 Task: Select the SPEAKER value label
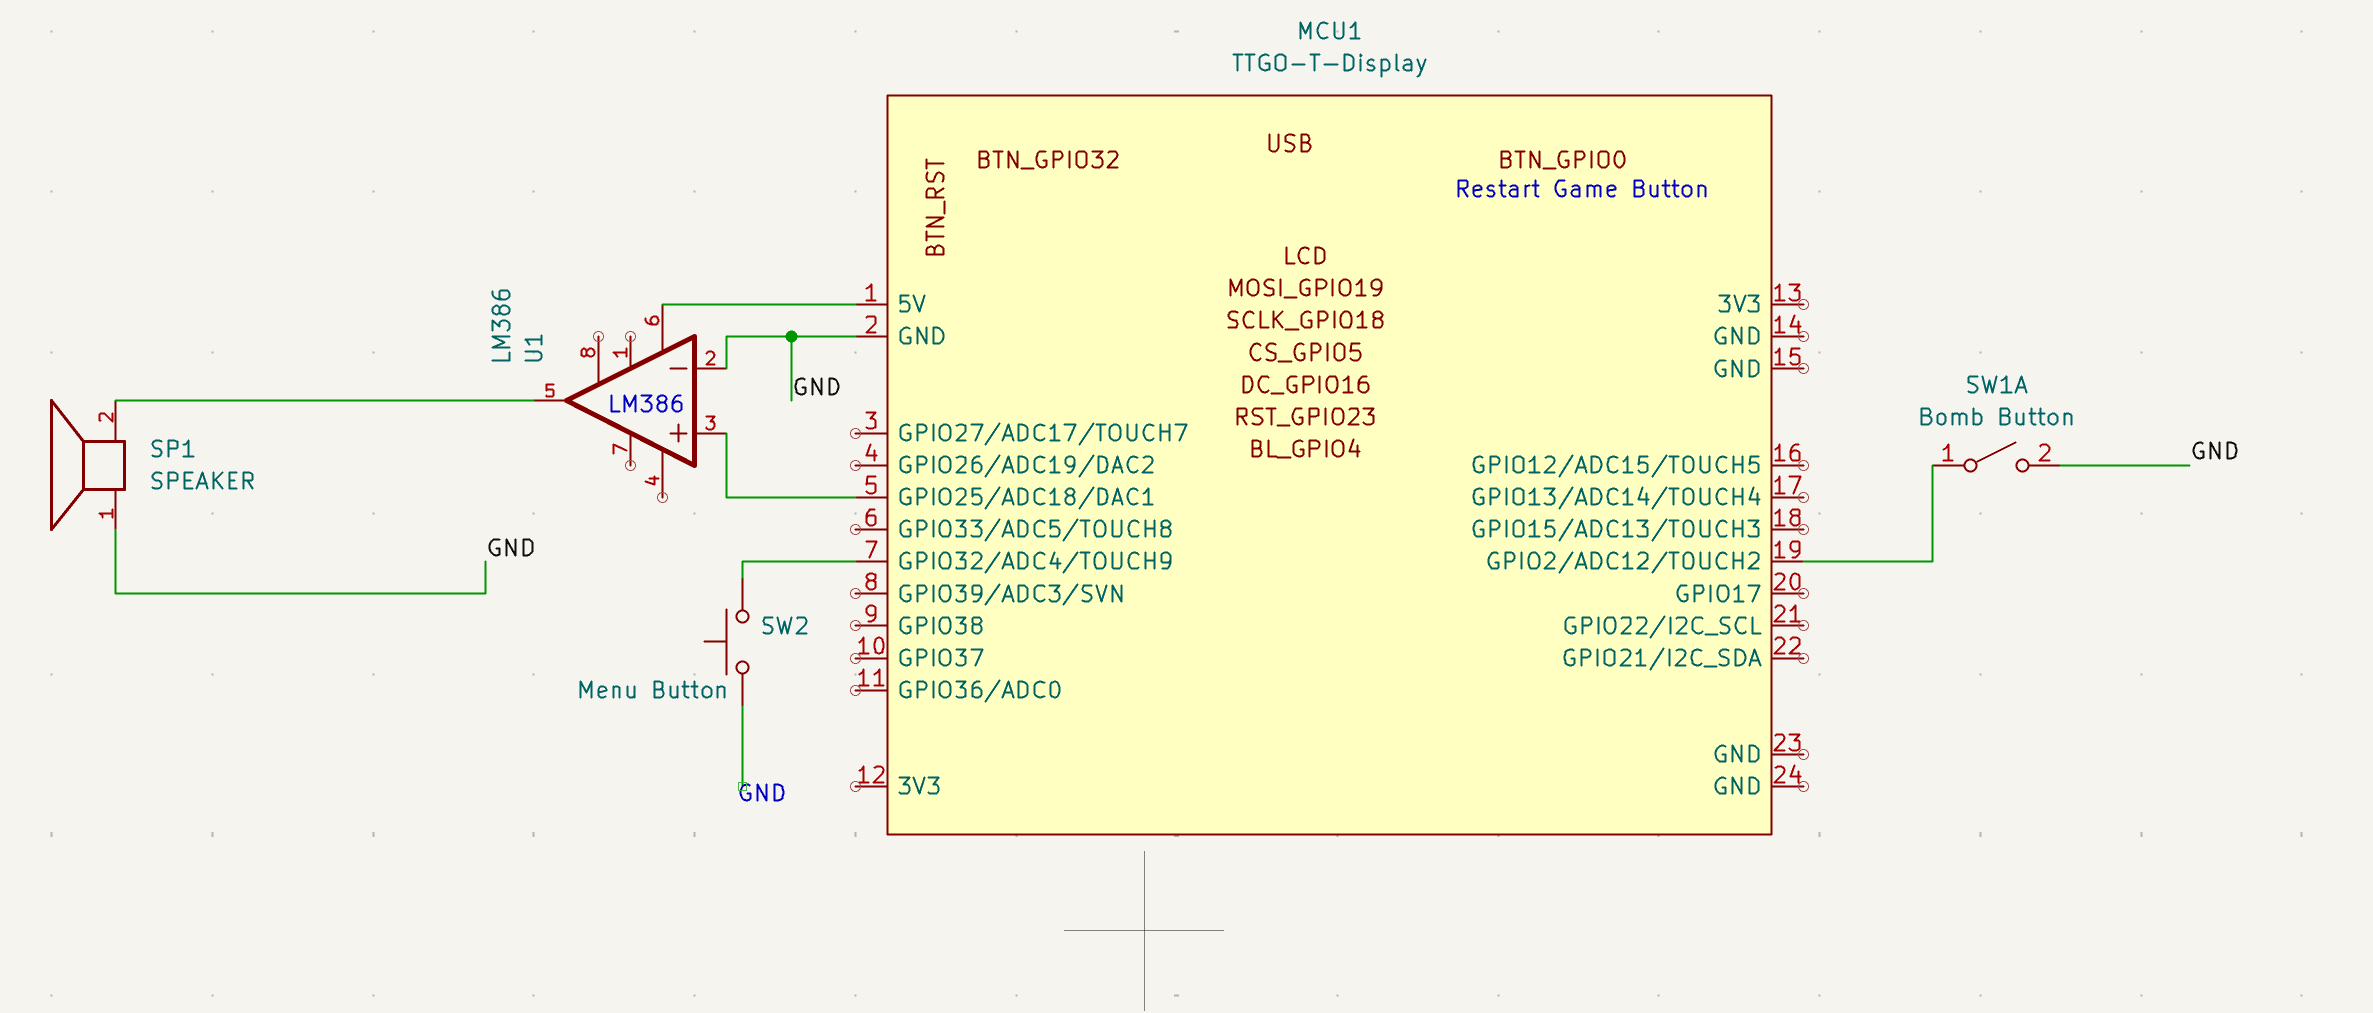click(202, 481)
